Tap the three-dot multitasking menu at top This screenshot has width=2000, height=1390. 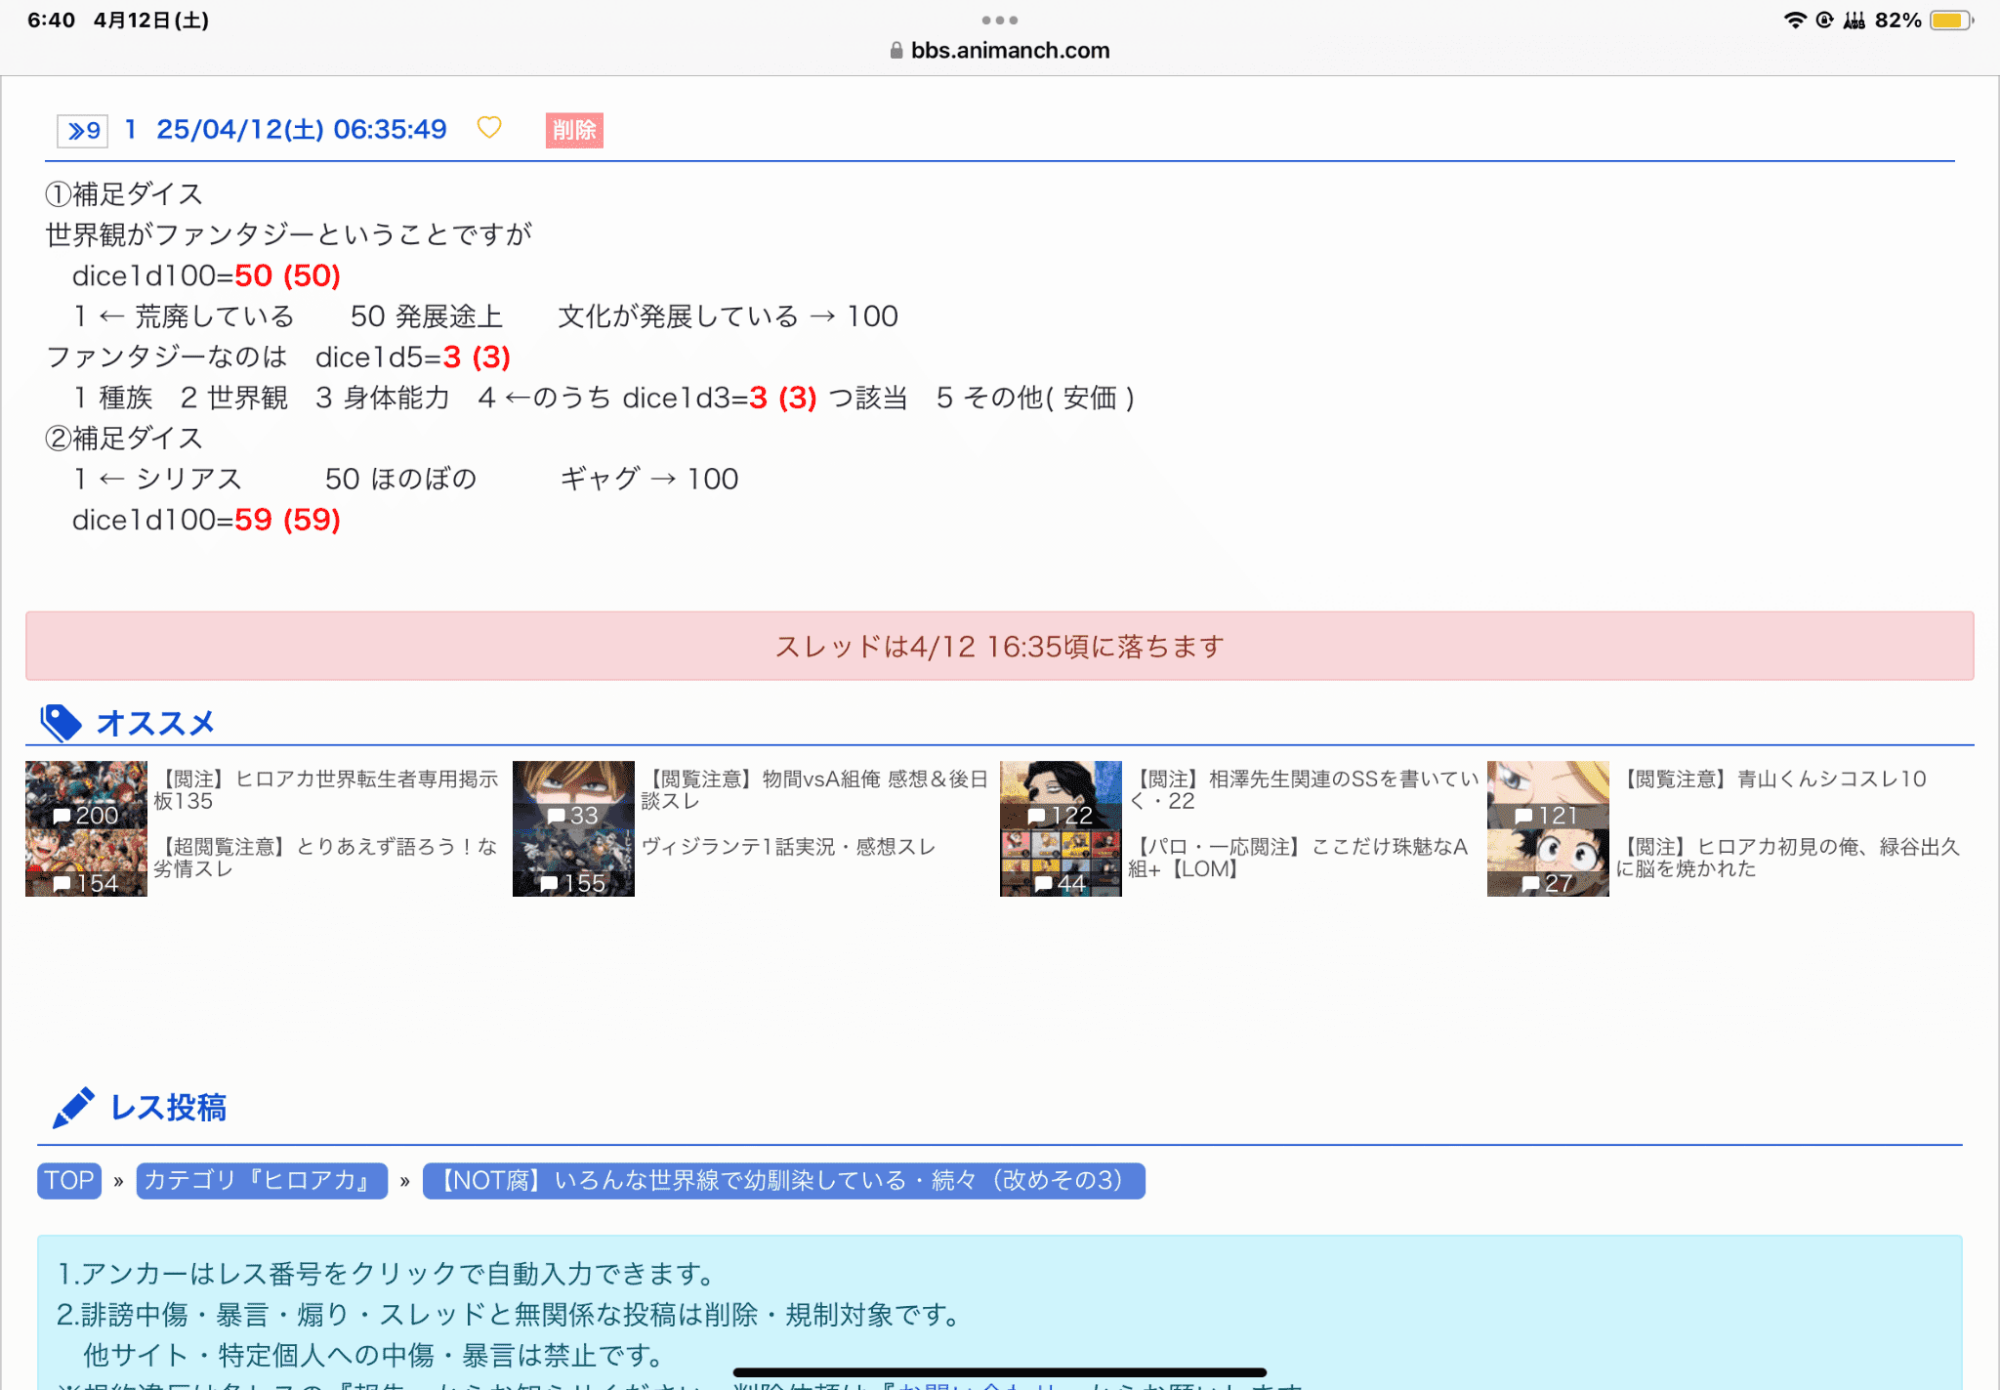coord(1000,20)
